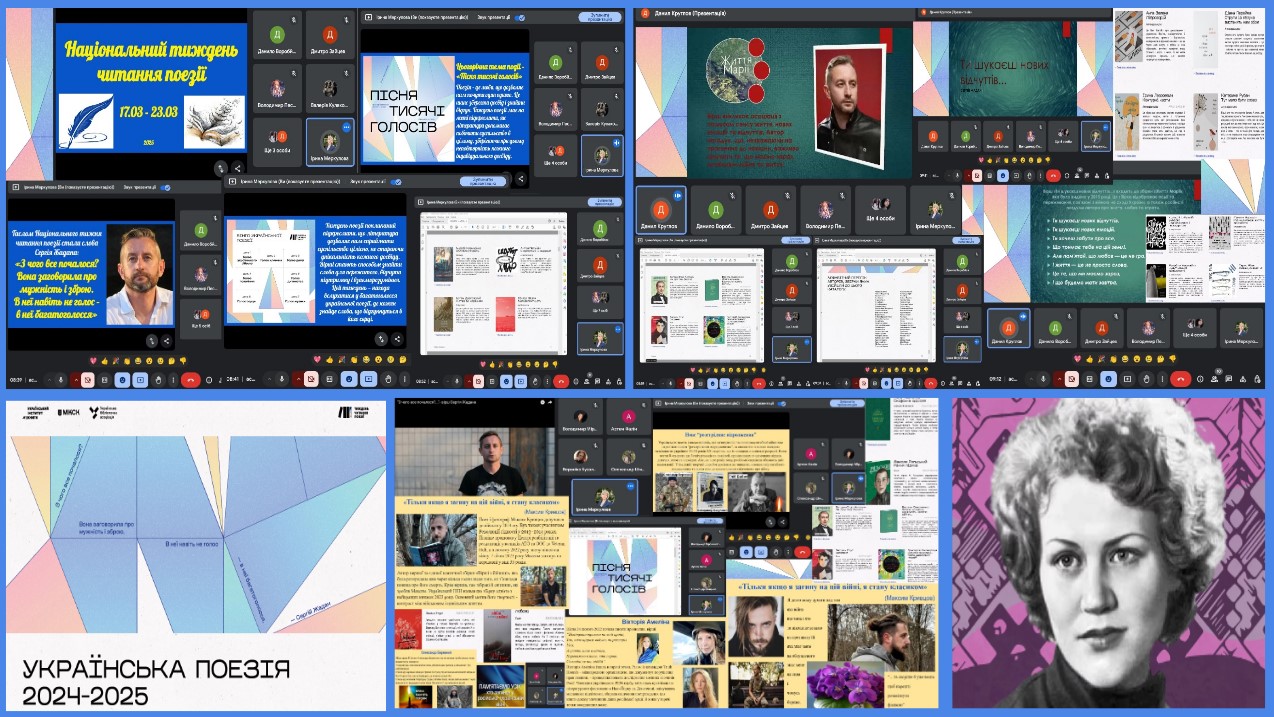The width and height of the screenshot is (1274, 717).
Task: Toggle Звук презентації in the 08:41 meeting header
Action: [396, 181]
